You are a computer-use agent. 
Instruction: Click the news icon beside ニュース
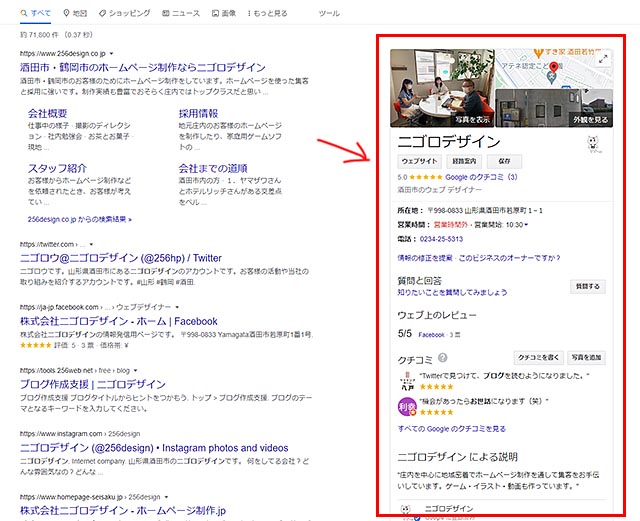[x=165, y=13]
